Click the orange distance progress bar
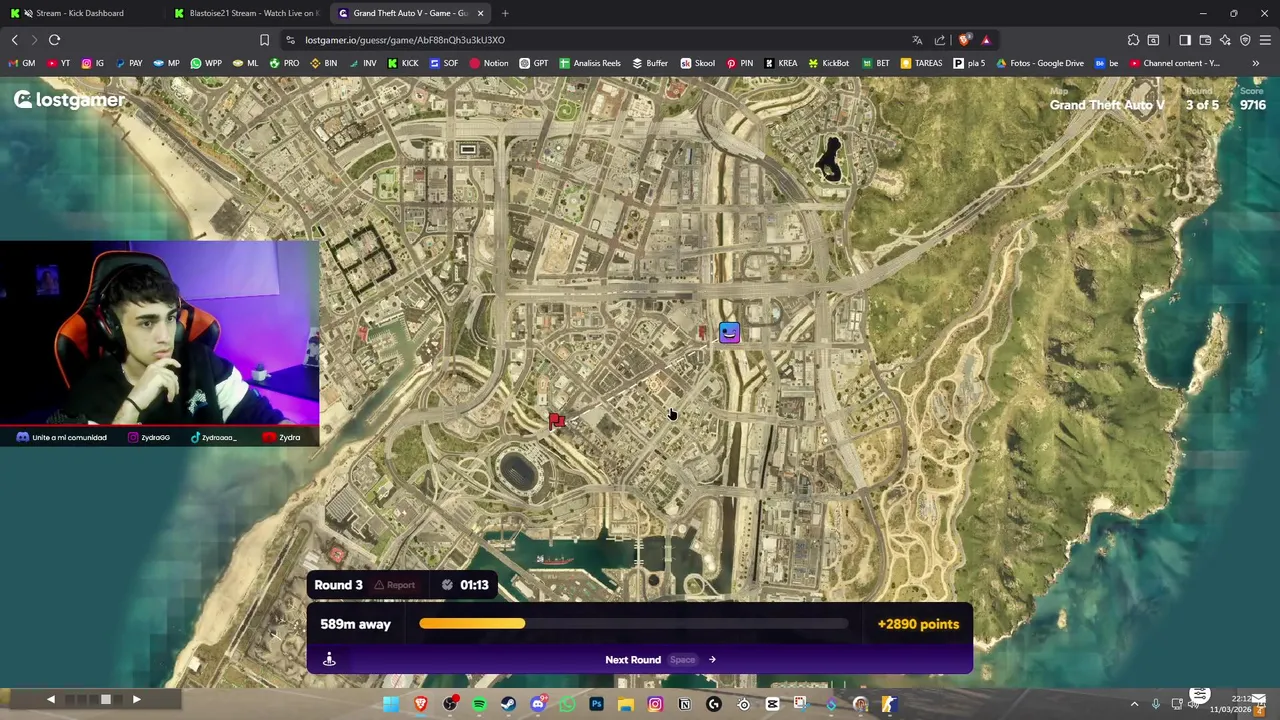The image size is (1280, 720). [x=472, y=624]
